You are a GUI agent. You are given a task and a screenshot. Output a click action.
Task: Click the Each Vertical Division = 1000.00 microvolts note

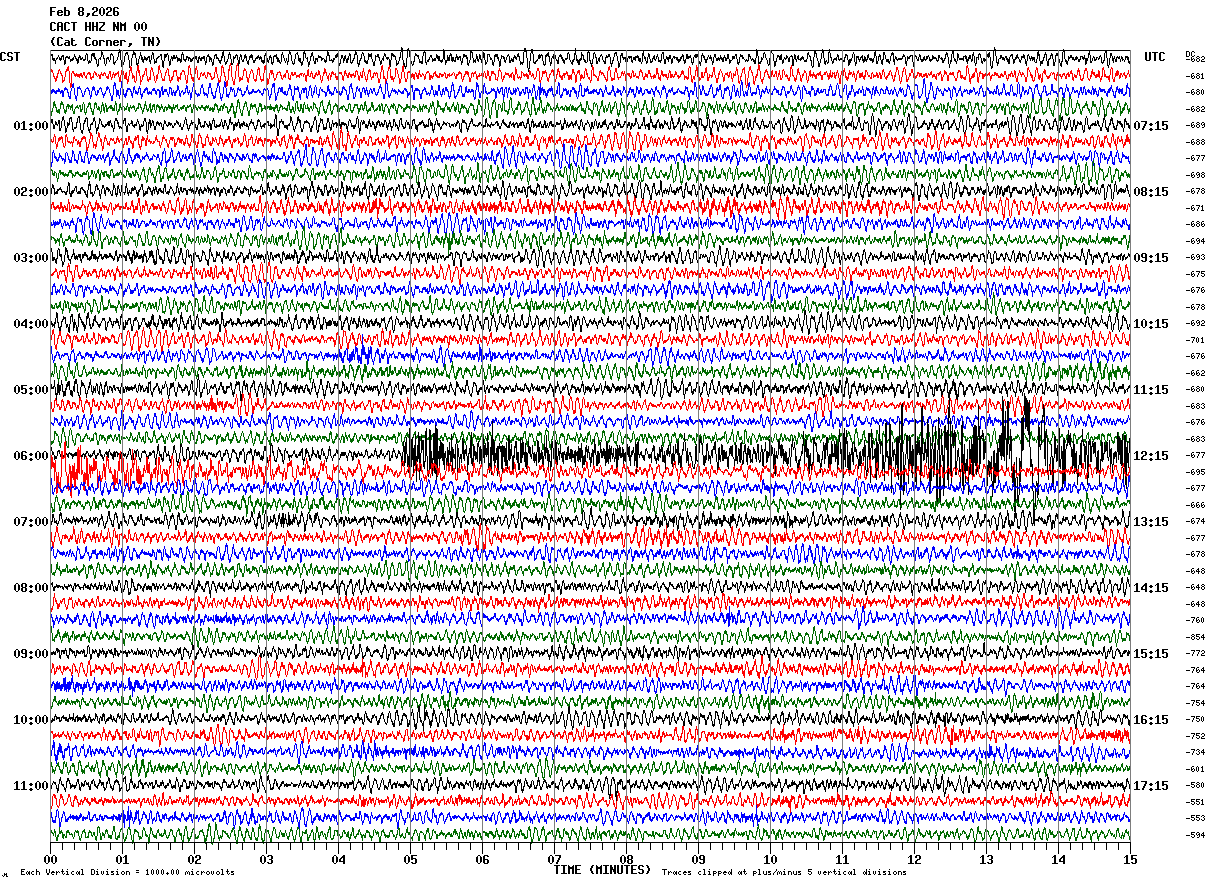(x=127, y=873)
